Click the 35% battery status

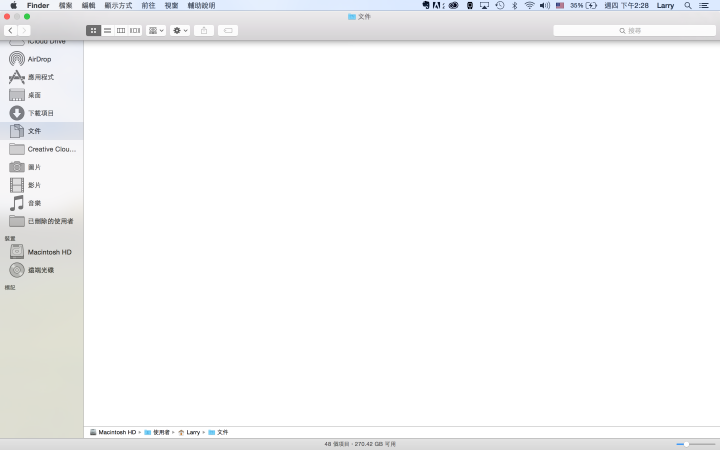pyautogui.click(x=583, y=6)
